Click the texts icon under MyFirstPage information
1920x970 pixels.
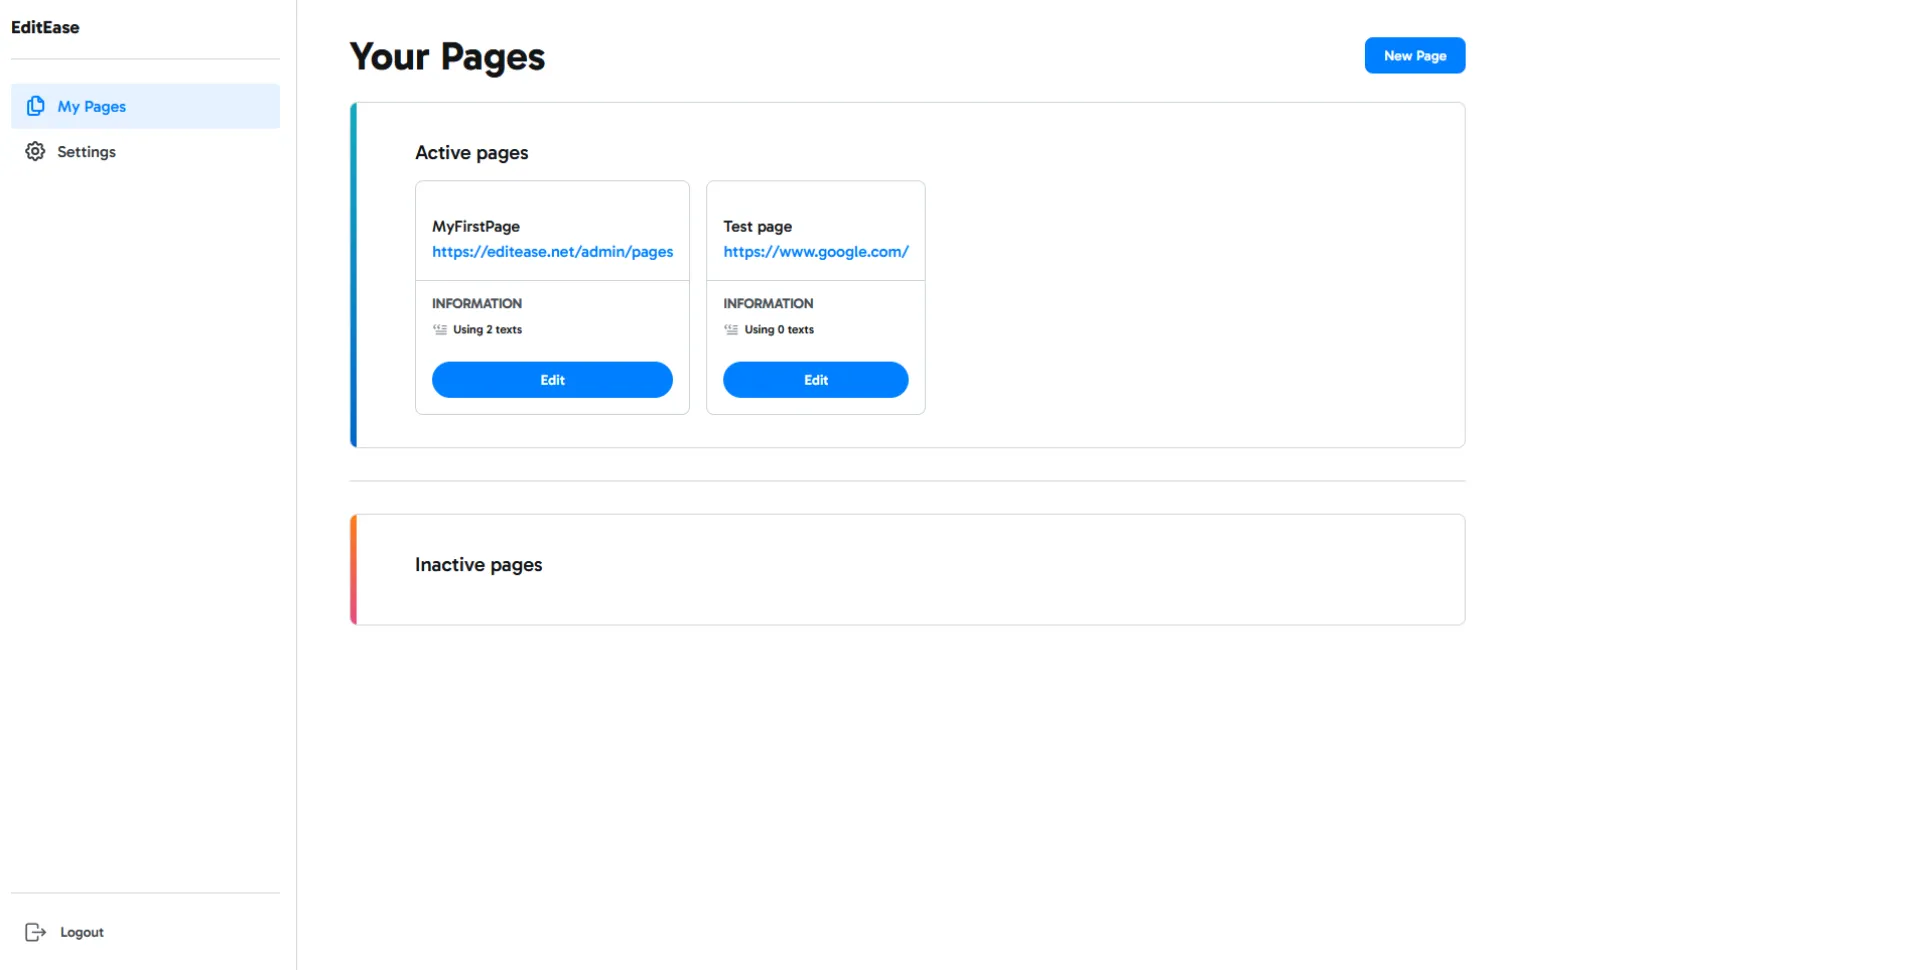point(440,329)
